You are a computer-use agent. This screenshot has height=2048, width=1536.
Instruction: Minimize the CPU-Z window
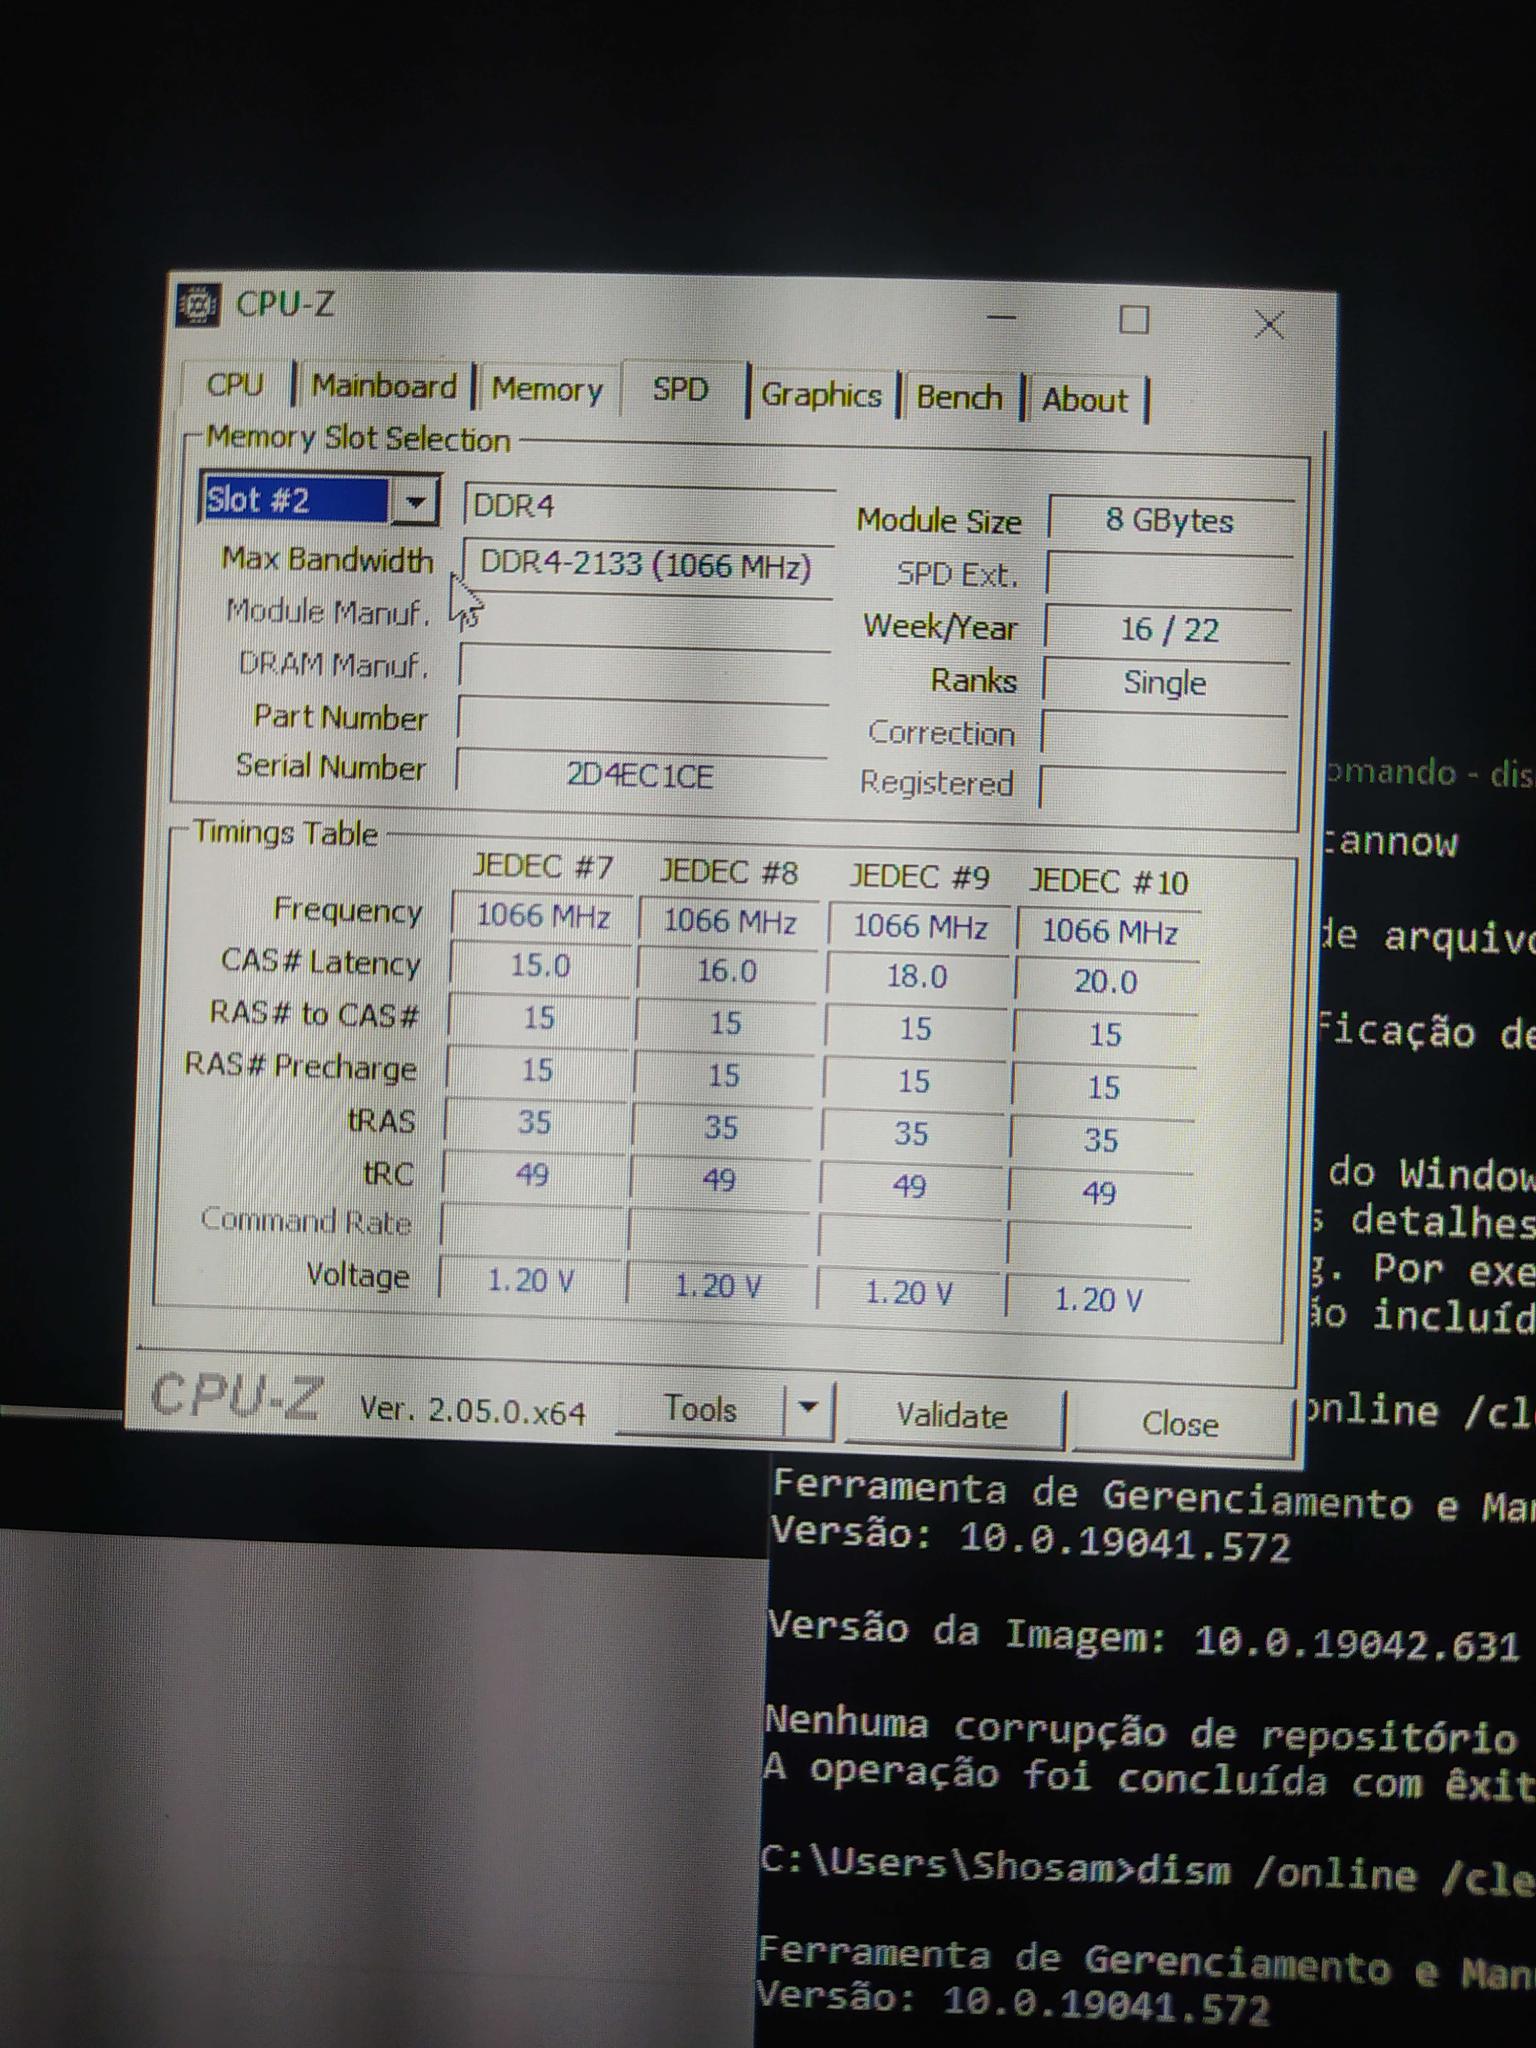[1001, 318]
